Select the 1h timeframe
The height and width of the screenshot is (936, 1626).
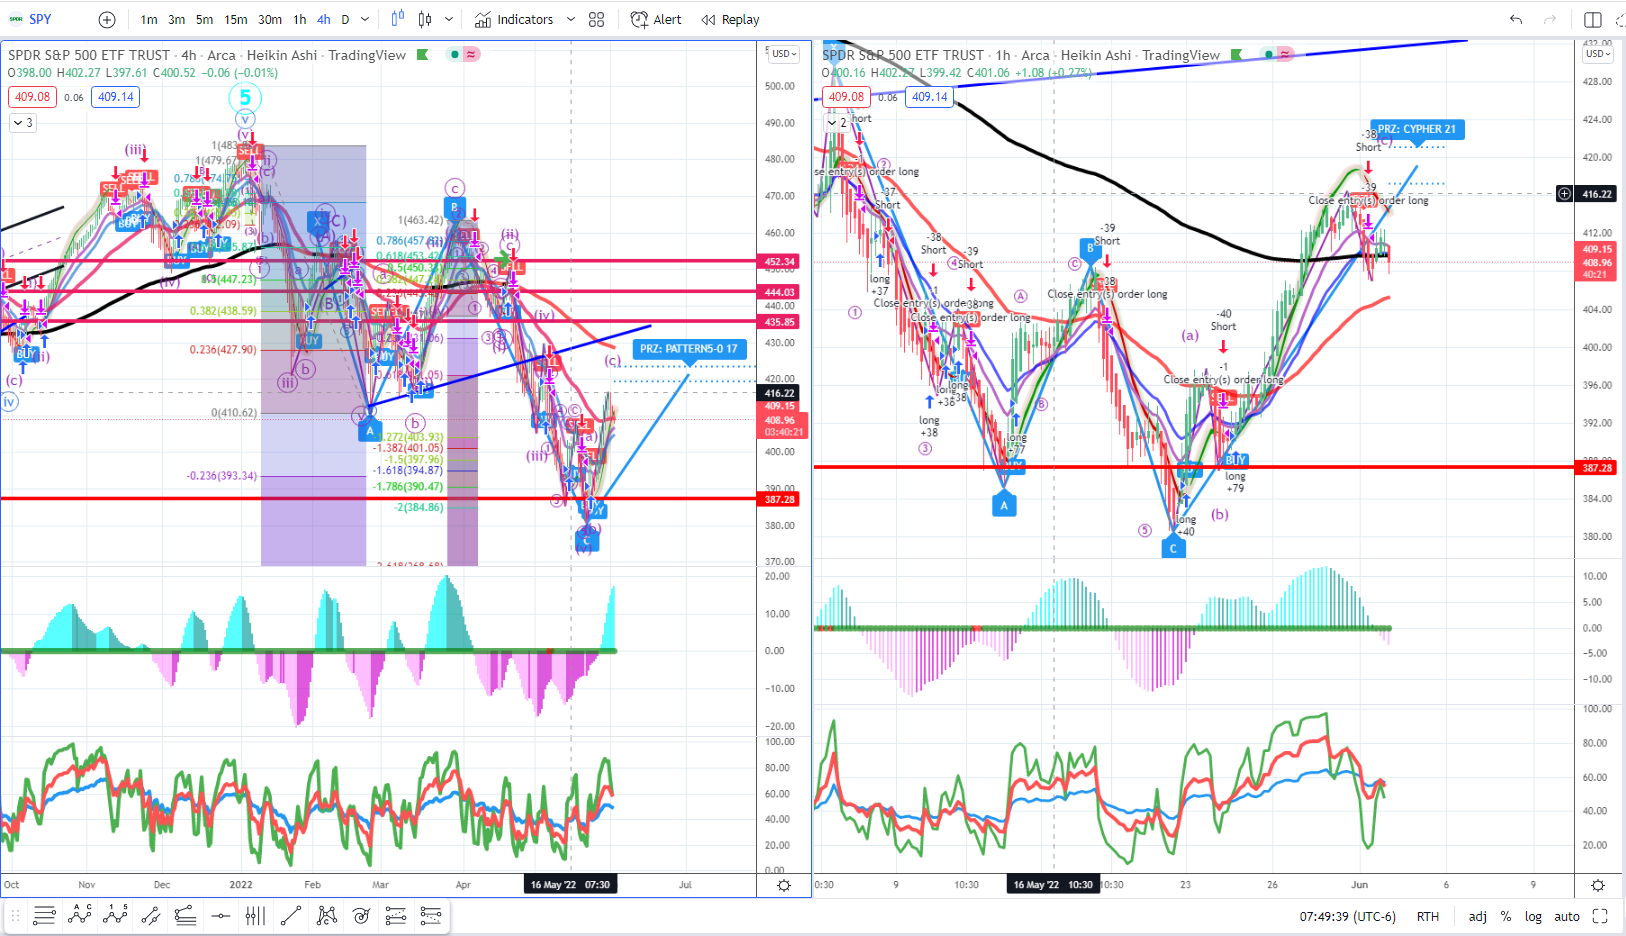point(300,19)
